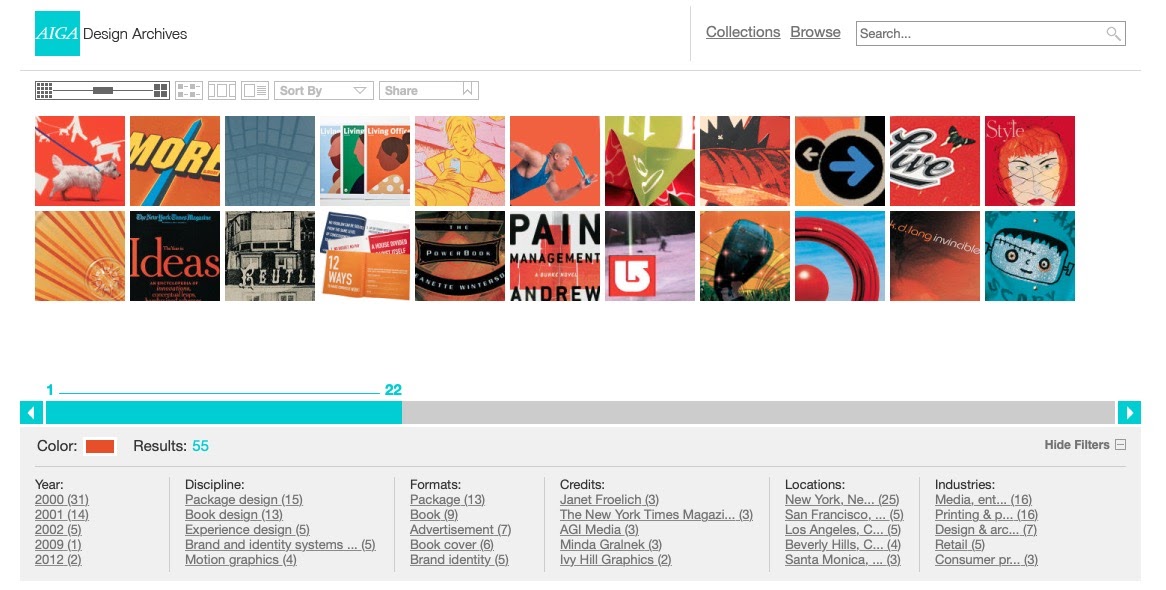1166x590 pixels.
Task: Select the smallest thumbnail grid icon
Action: pos(44,91)
